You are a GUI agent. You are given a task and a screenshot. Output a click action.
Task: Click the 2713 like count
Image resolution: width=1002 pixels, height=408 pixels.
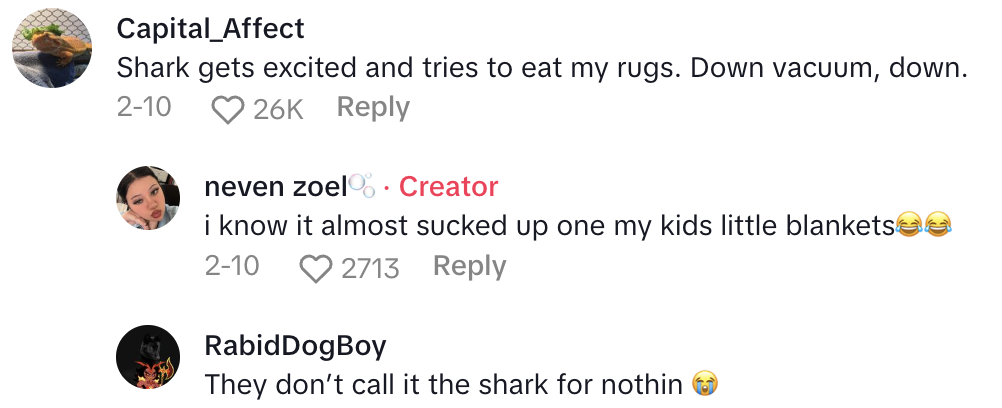click(370, 268)
